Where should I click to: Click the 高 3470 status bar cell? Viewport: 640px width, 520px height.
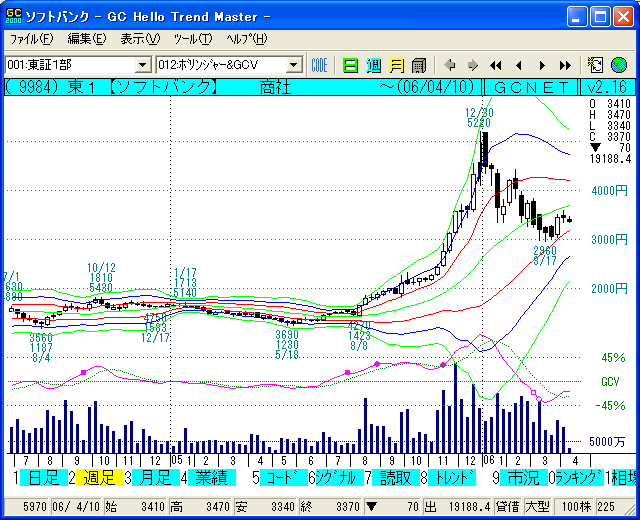click(x=201, y=507)
